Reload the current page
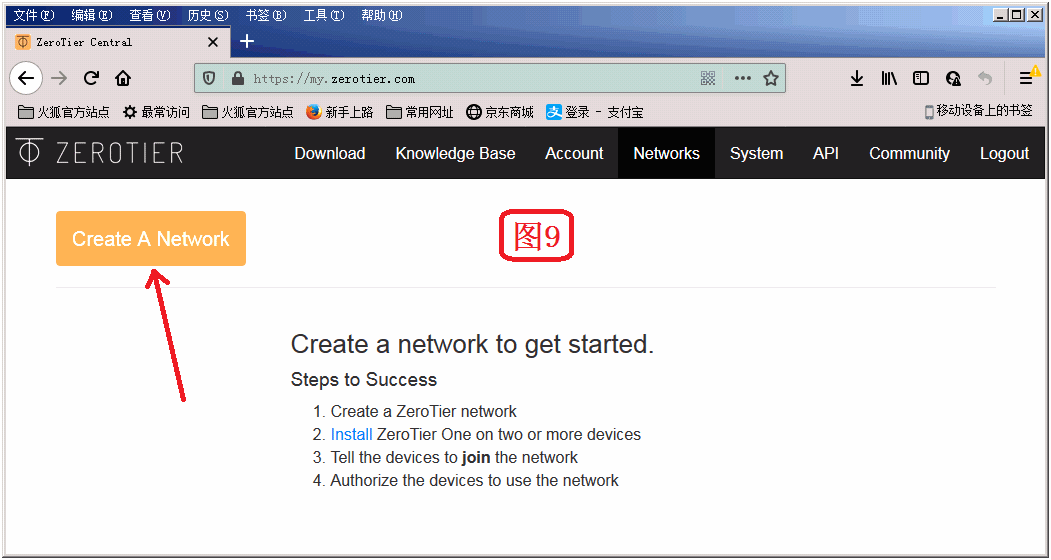 click(91, 78)
